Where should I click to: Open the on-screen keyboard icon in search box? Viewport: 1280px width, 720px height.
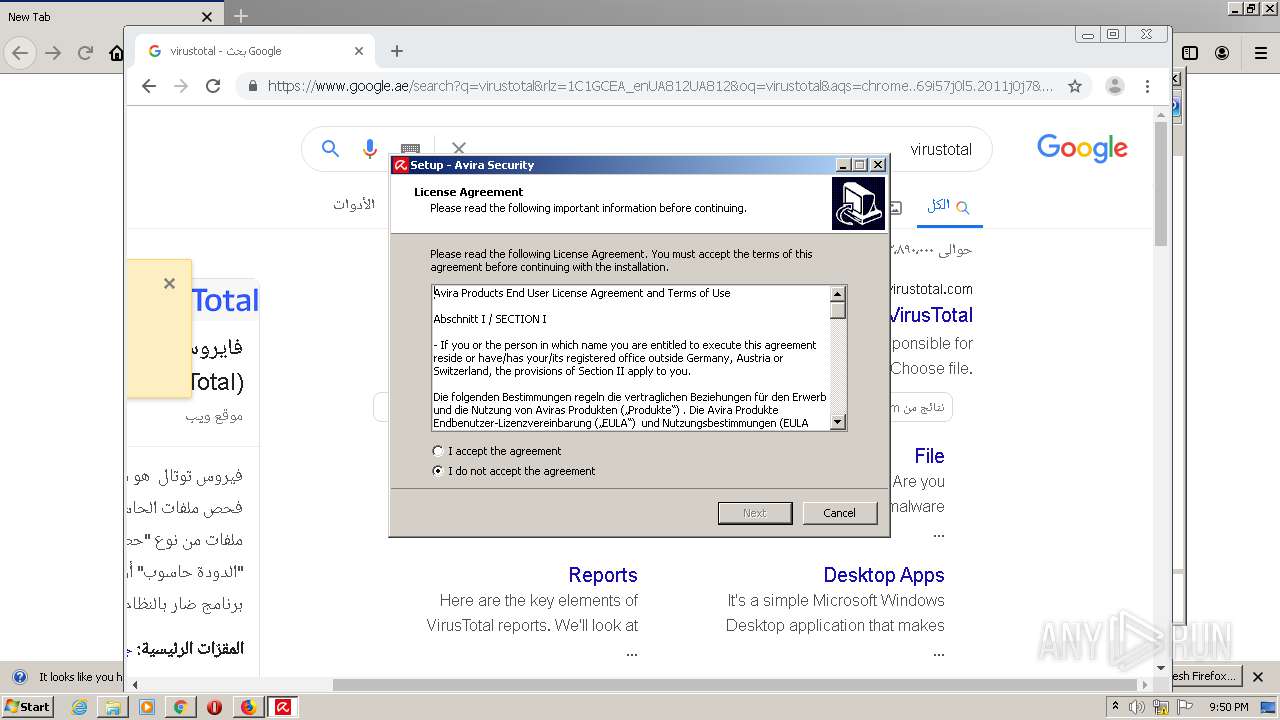pos(410,149)
